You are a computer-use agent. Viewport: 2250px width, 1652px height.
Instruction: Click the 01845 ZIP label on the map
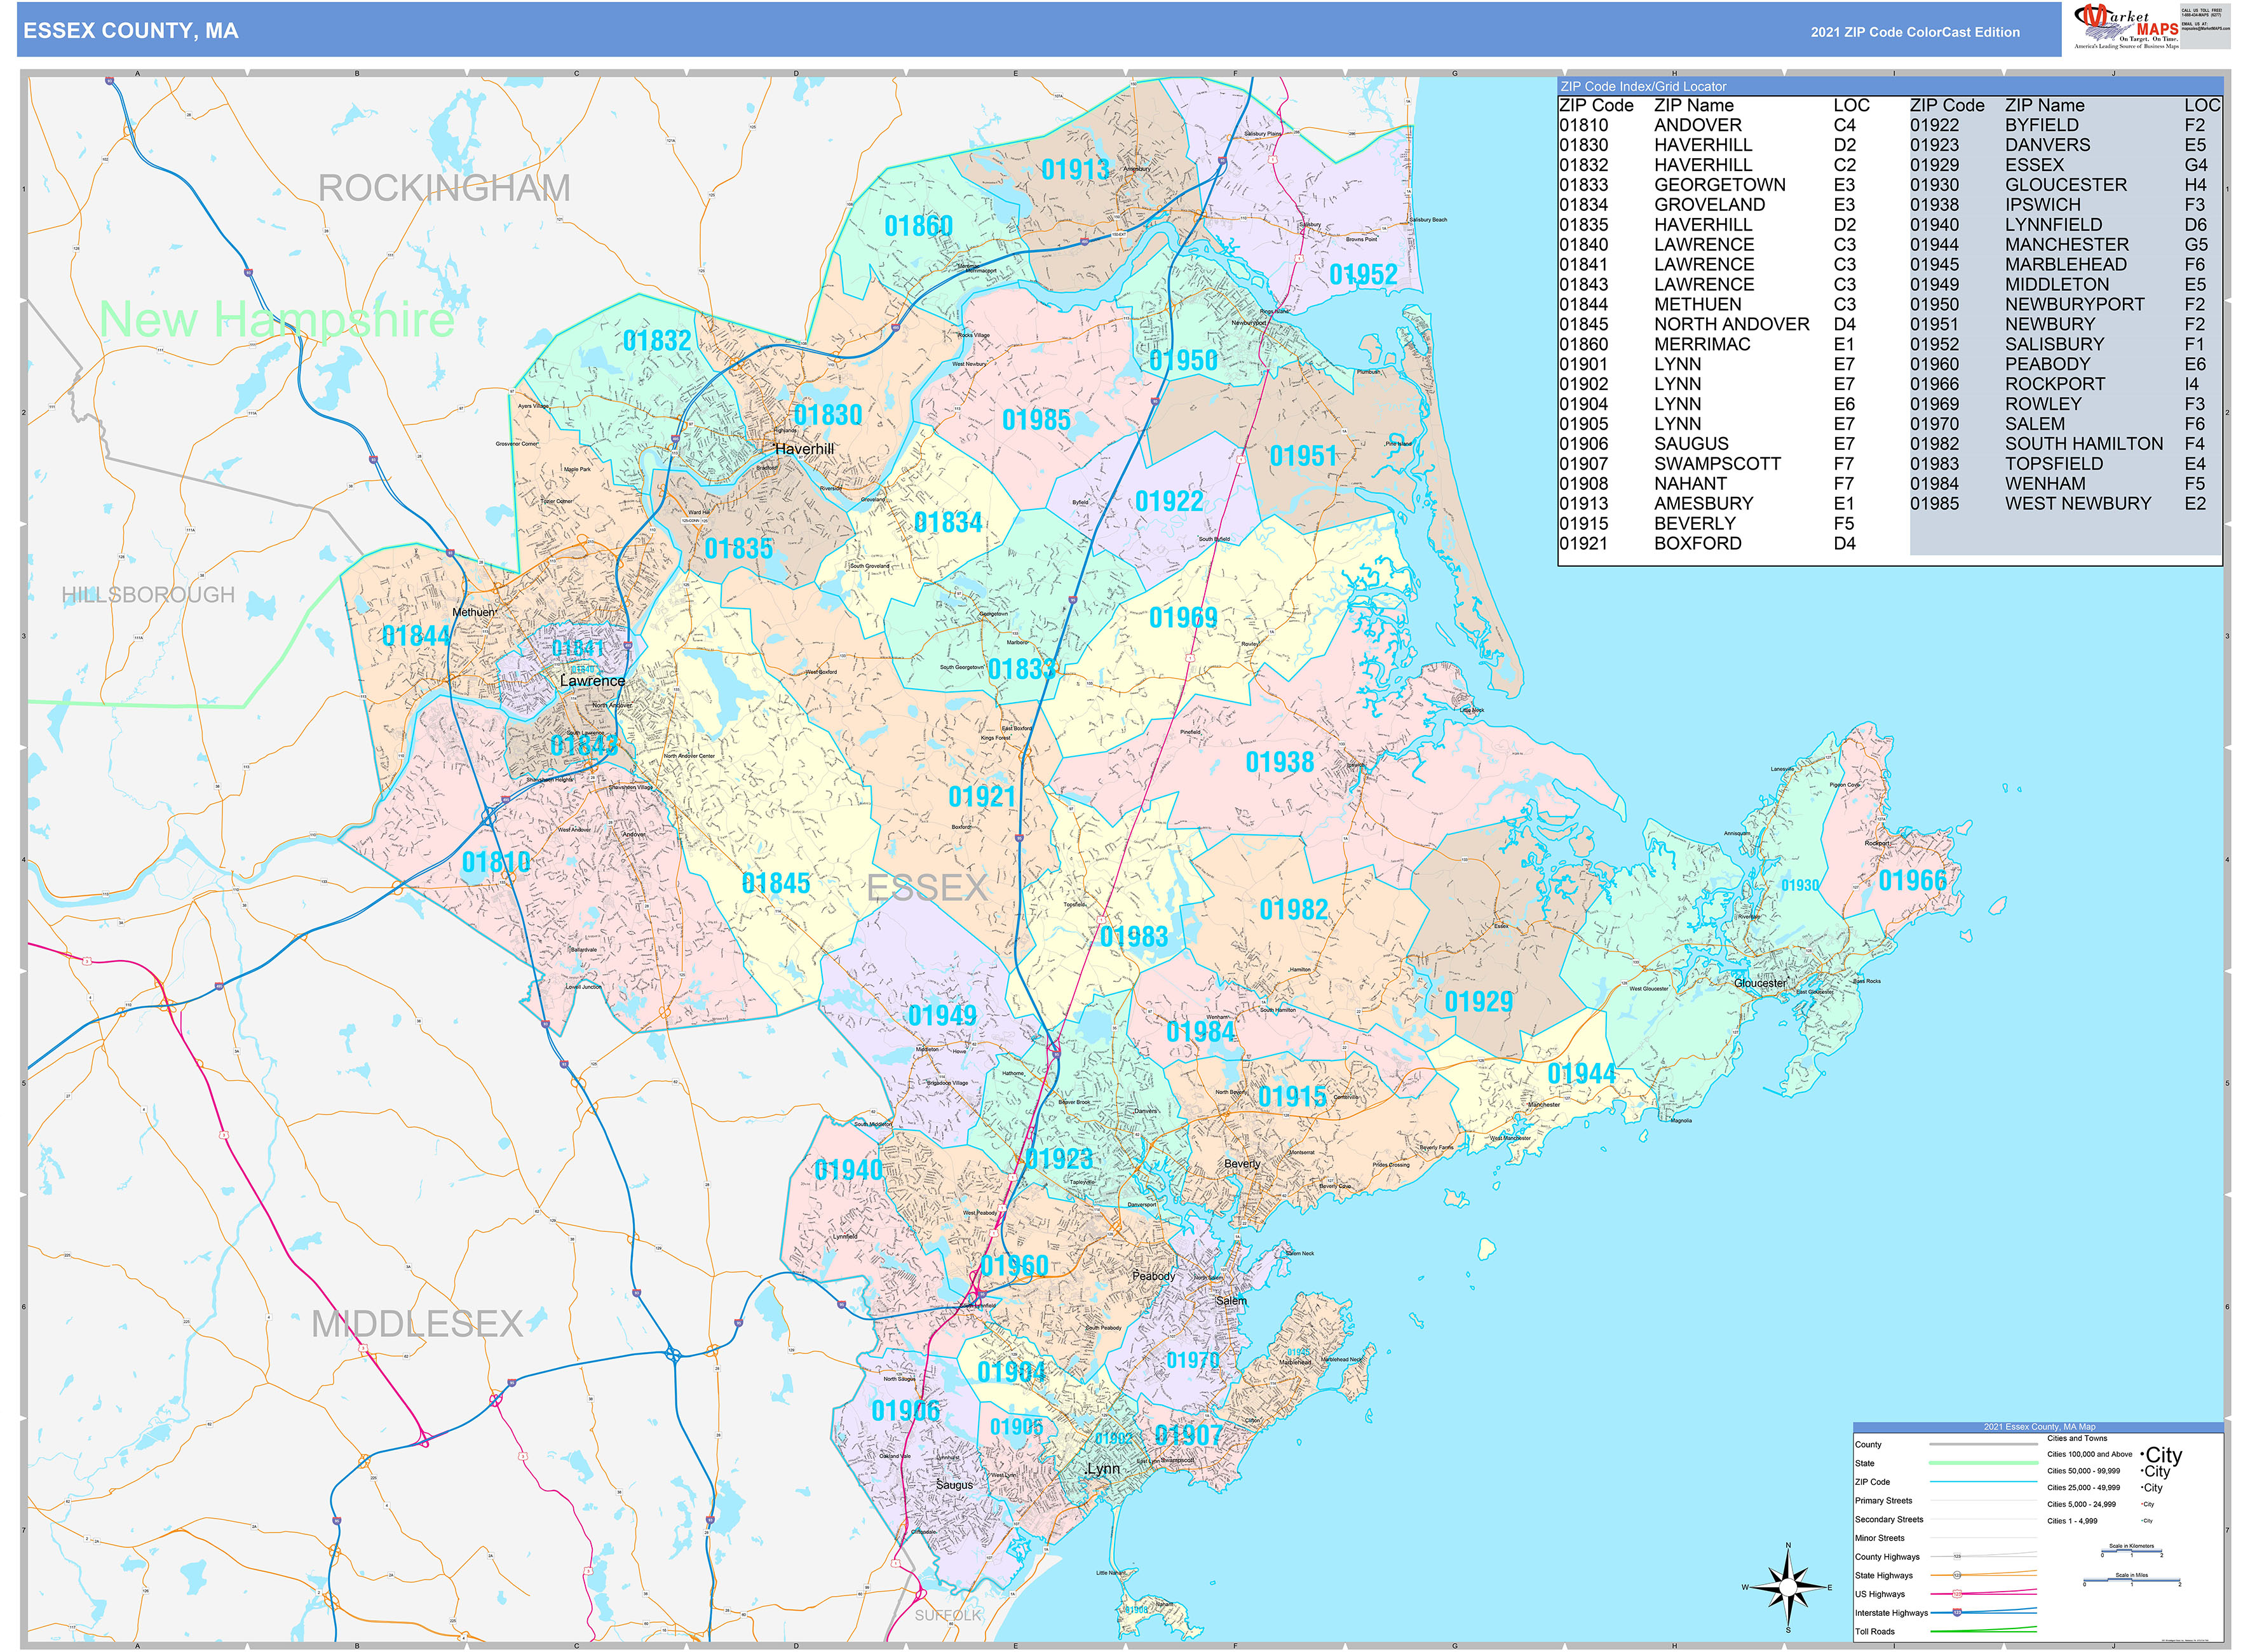pos(776,883)
